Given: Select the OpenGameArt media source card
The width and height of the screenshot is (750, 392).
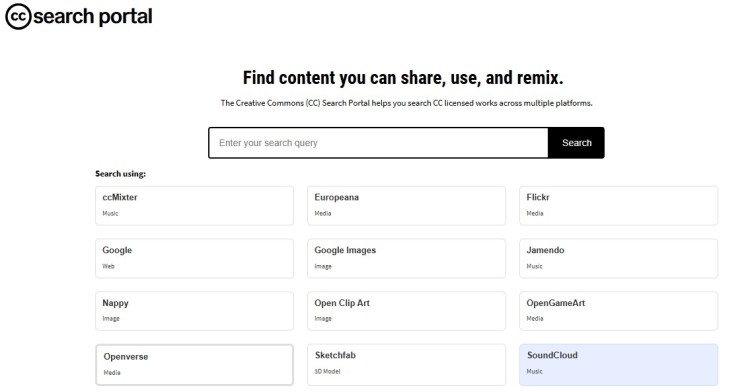Looking at the screenshot, I should coord(618,311).
